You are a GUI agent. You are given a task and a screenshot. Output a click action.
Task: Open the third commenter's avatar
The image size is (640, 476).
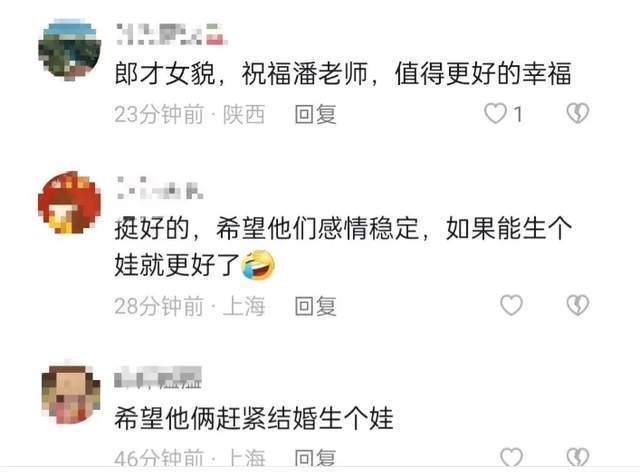tap(71, 394)
